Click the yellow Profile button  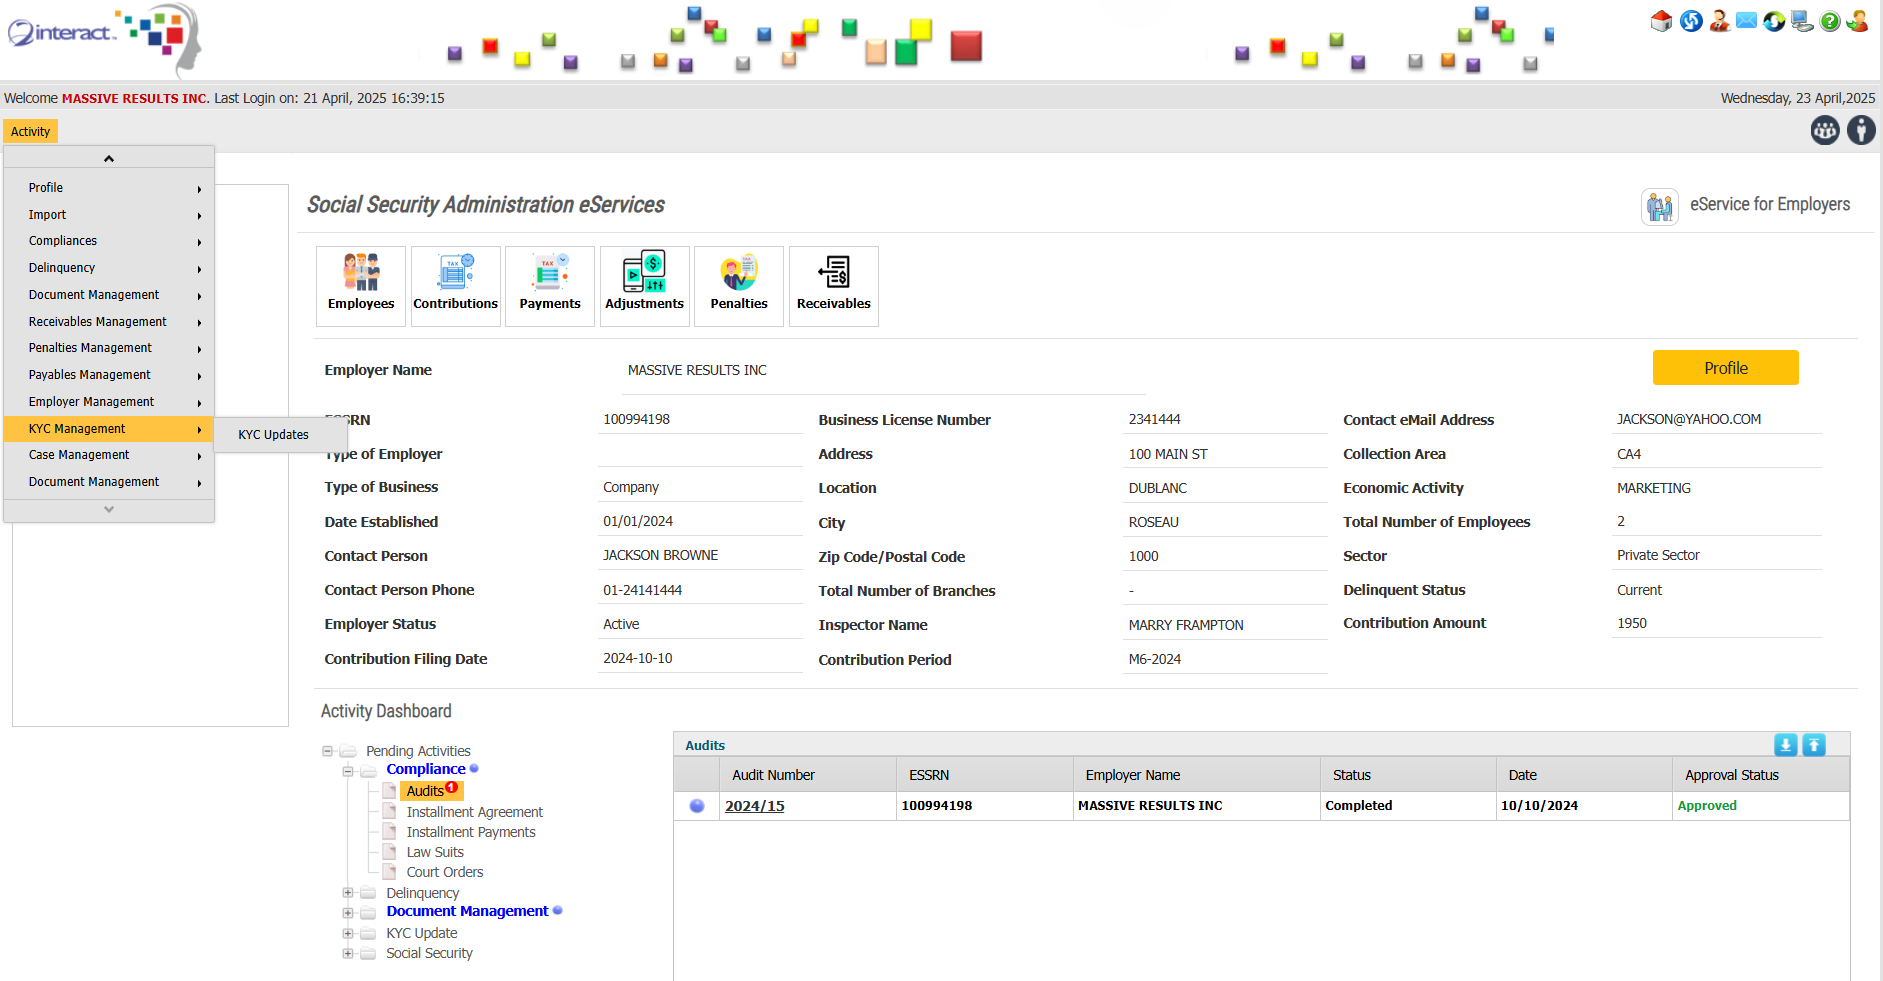pos(1725,368)
